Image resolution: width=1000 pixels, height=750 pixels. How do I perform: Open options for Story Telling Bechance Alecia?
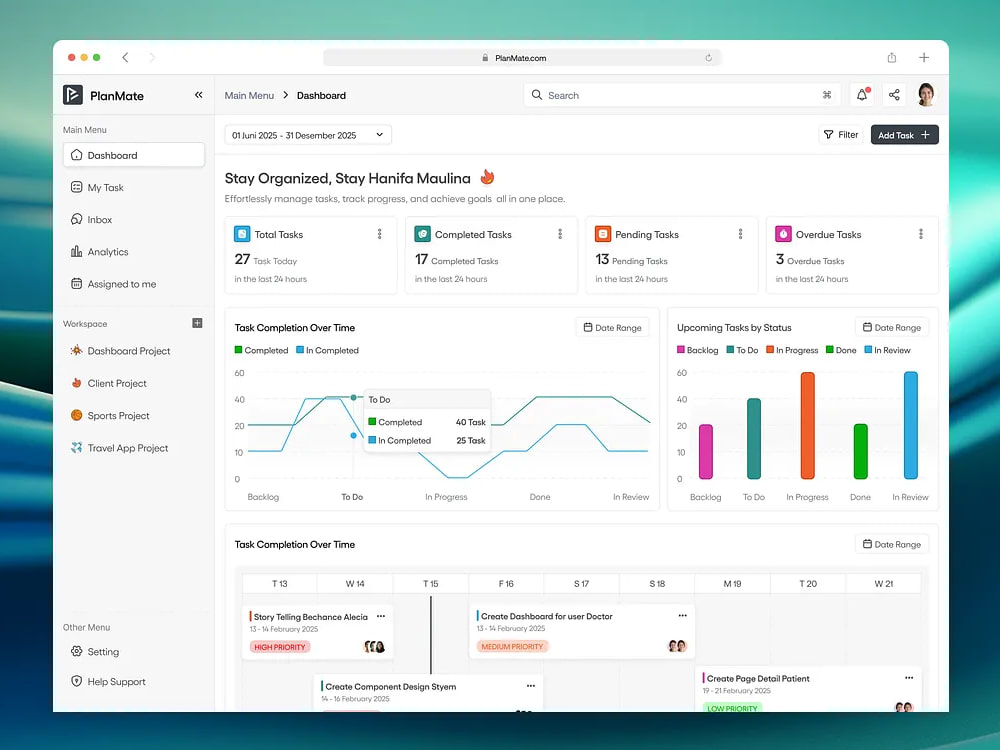coord(381,616)
